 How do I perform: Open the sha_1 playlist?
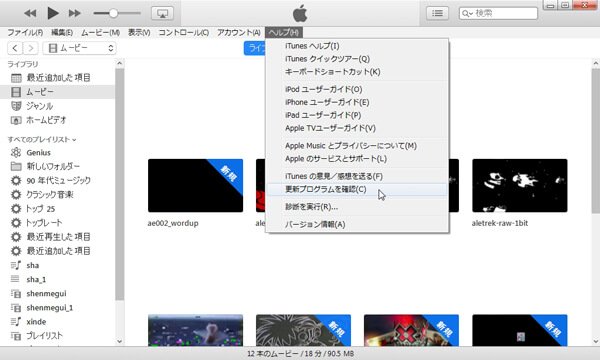[57, 279]
